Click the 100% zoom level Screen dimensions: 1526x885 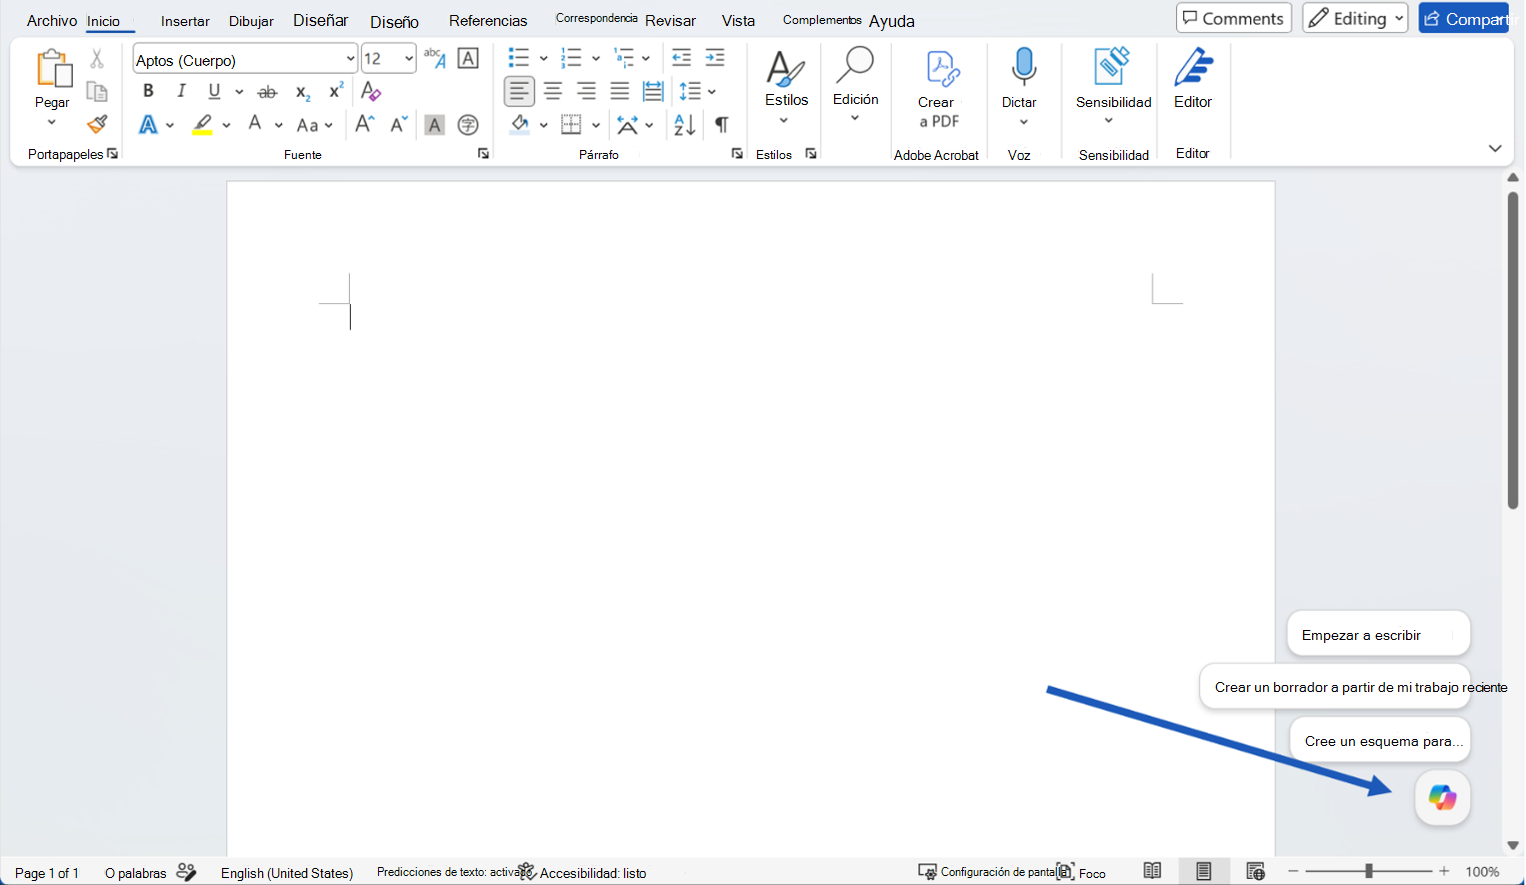pyautogui.click(x=1482, y=872)
